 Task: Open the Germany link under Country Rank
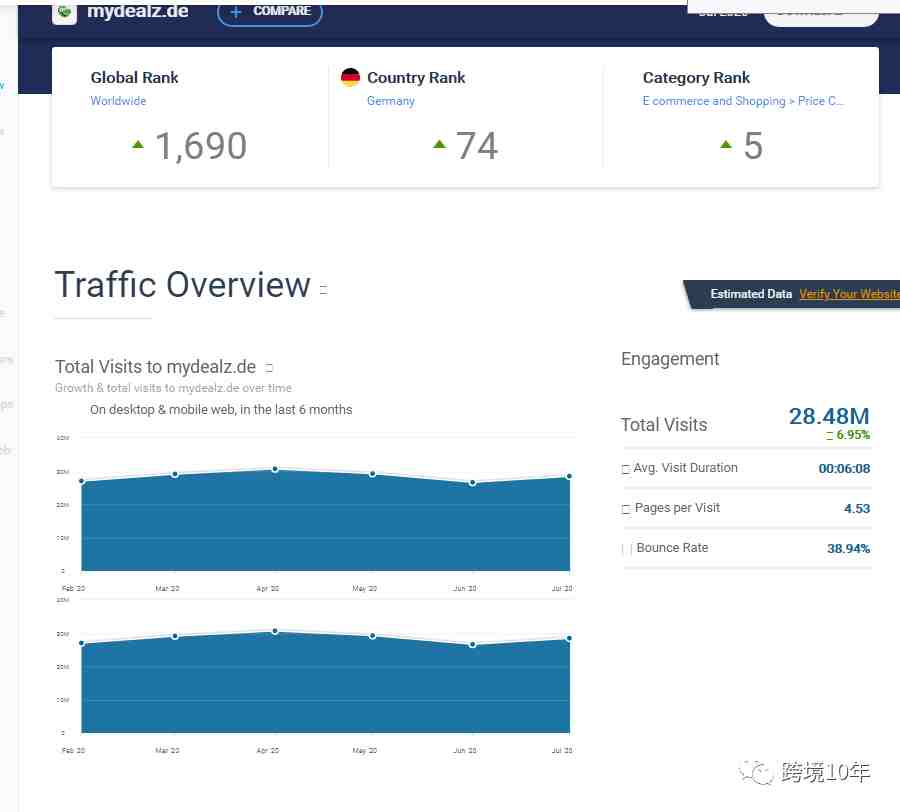(391, 101)
